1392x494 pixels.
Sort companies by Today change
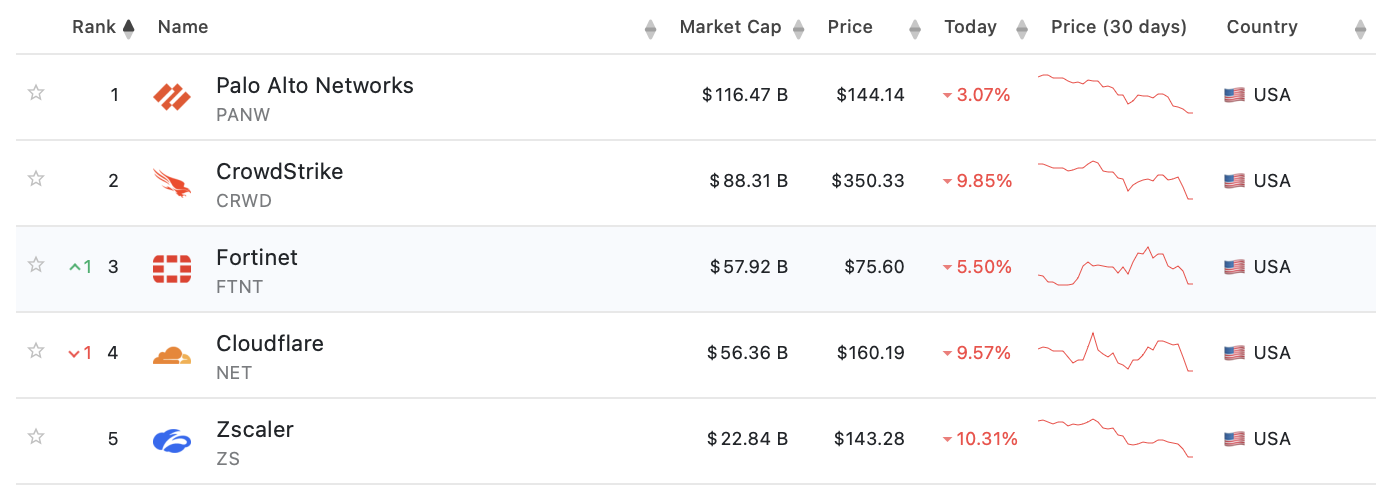[x=970, y=28]
